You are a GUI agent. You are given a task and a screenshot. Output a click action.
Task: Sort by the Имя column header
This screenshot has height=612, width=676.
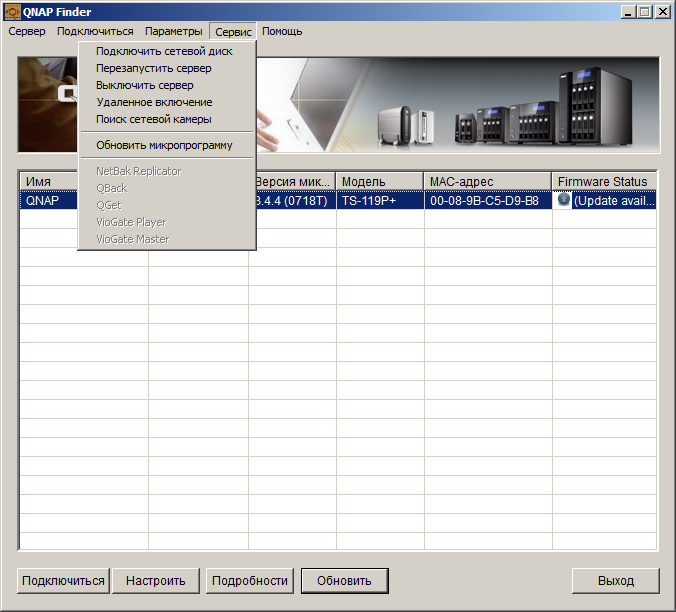click(49, 181)
